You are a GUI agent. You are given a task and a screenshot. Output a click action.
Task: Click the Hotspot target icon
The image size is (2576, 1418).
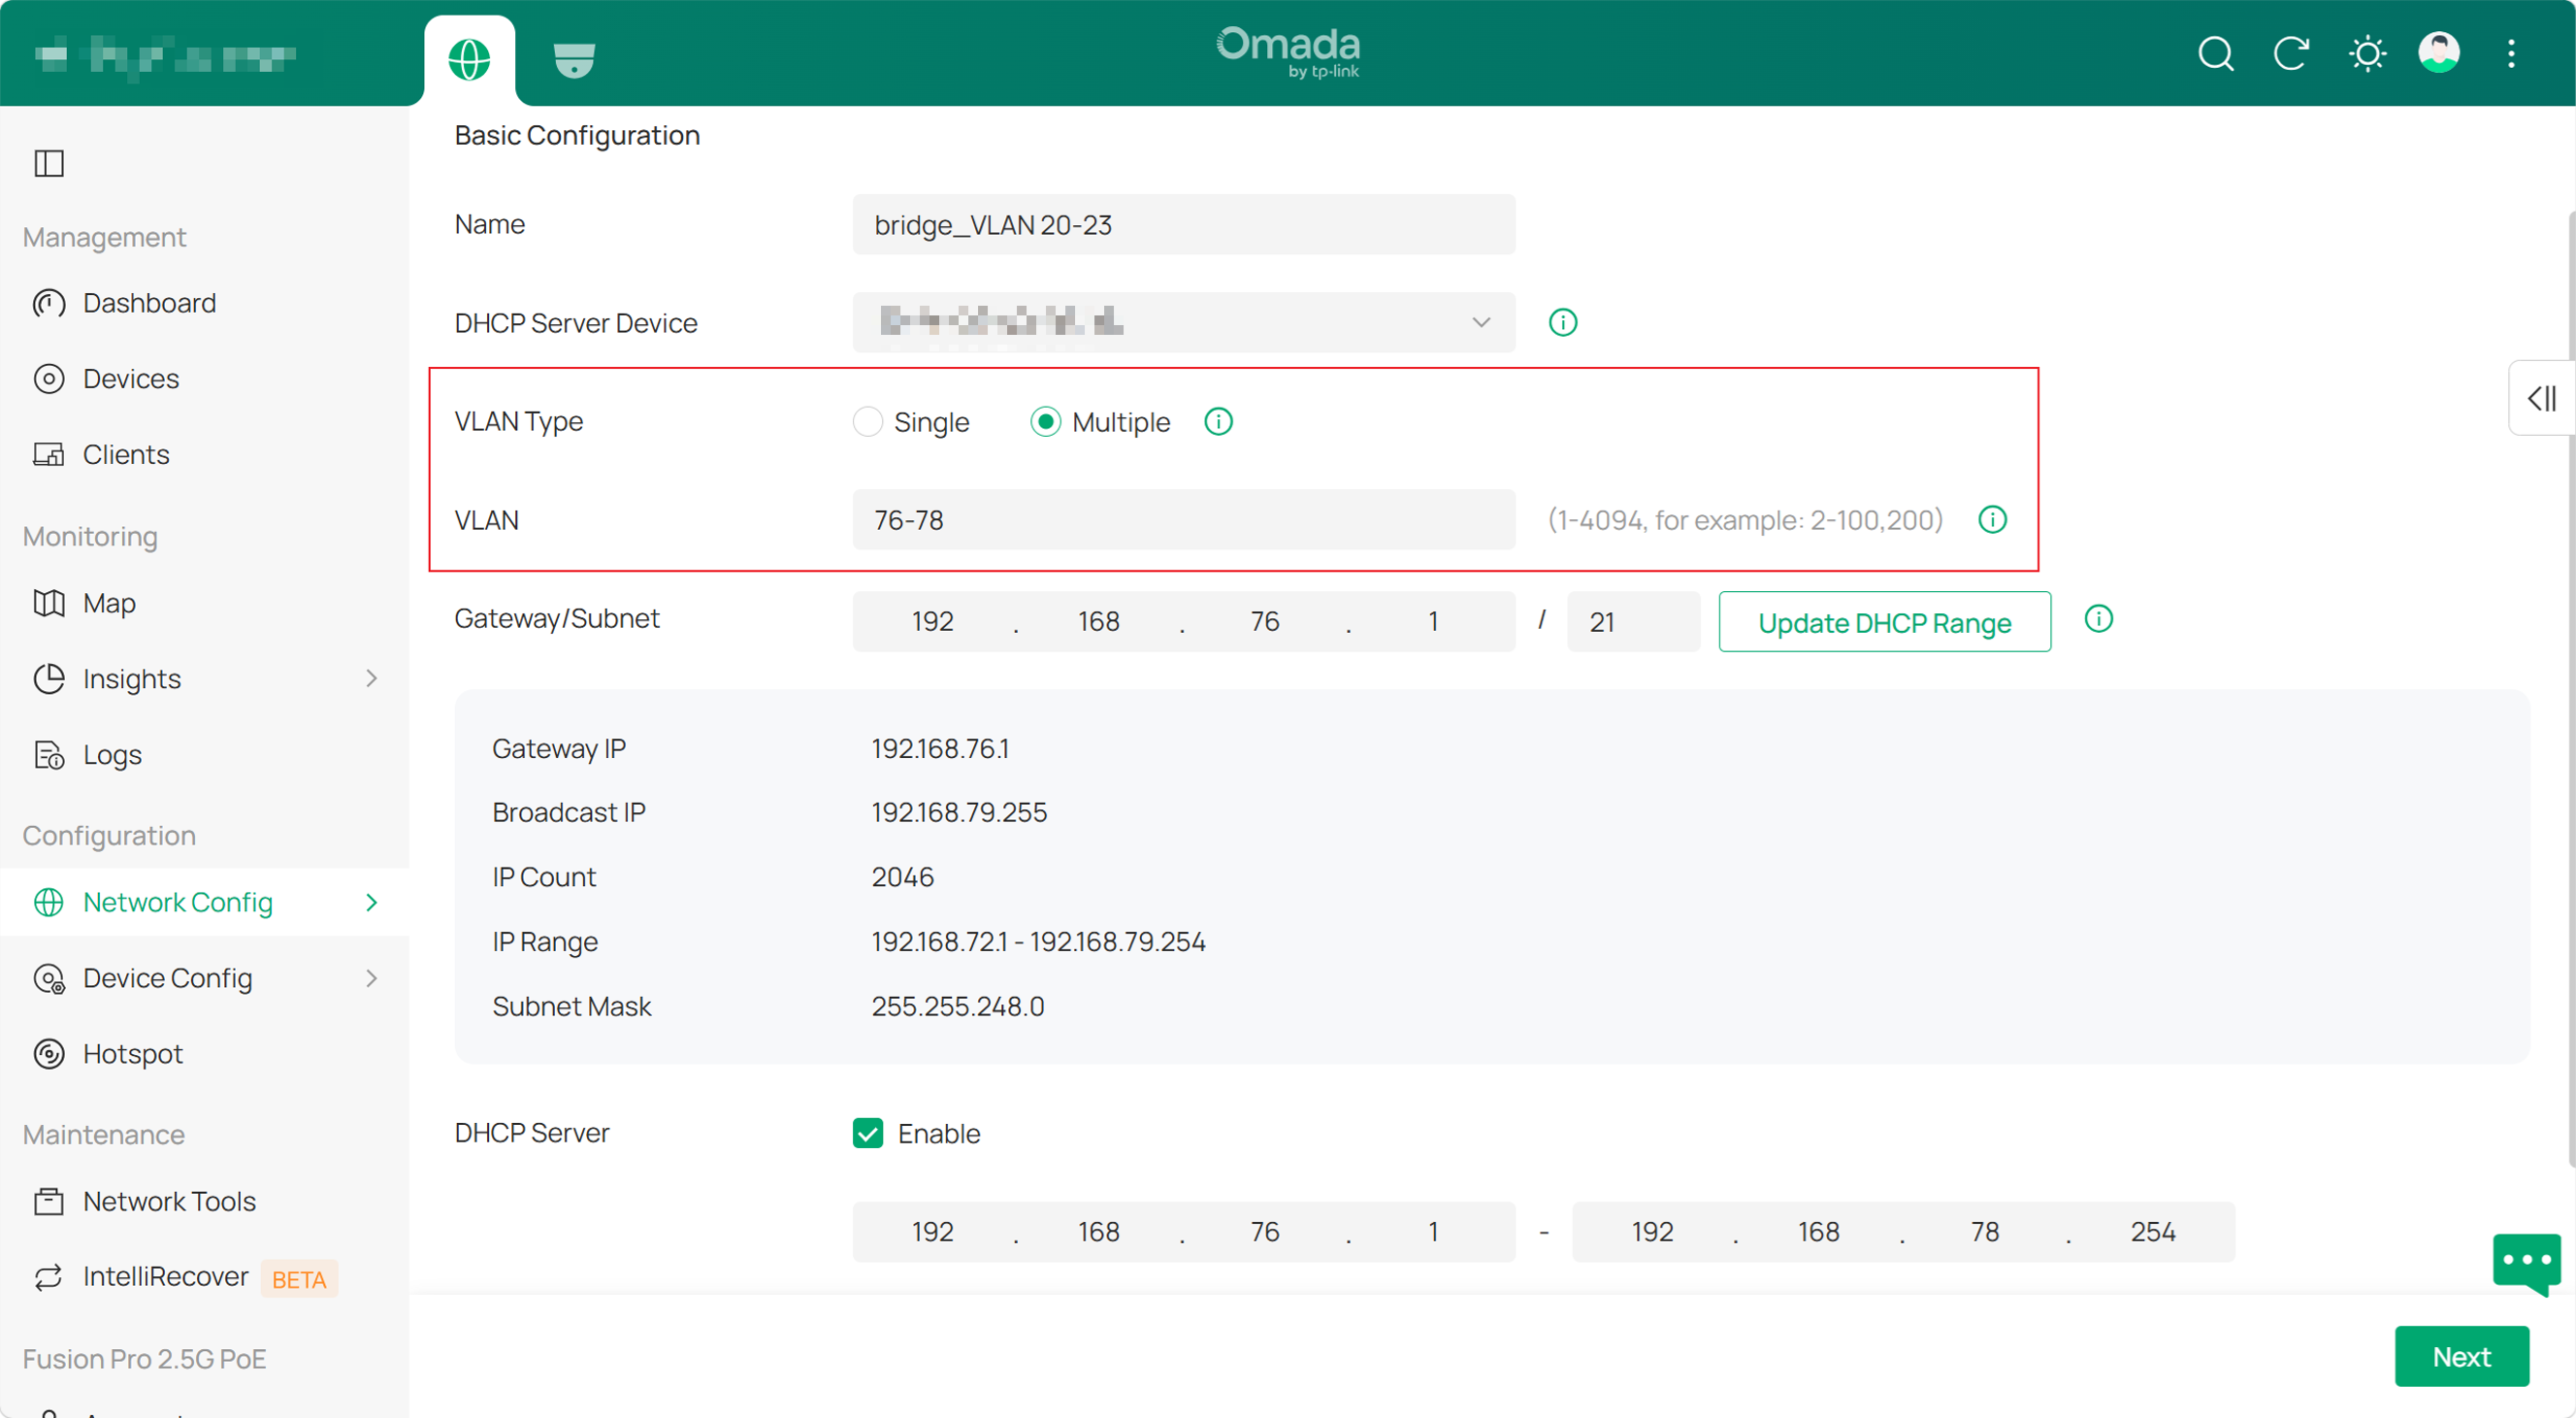[49, 1054]
